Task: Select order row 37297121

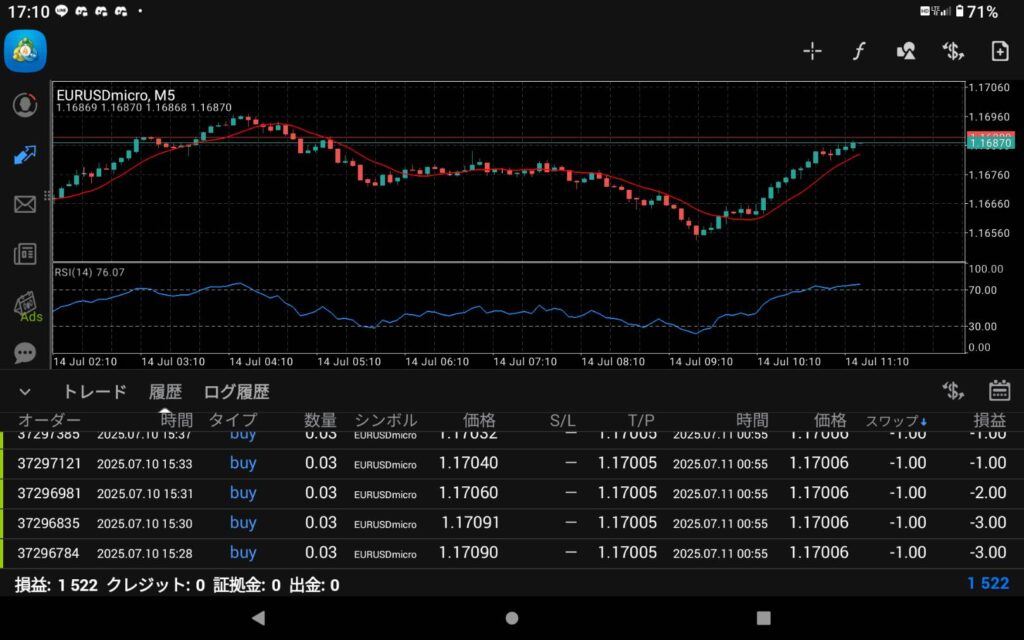Action: [512, 464]
